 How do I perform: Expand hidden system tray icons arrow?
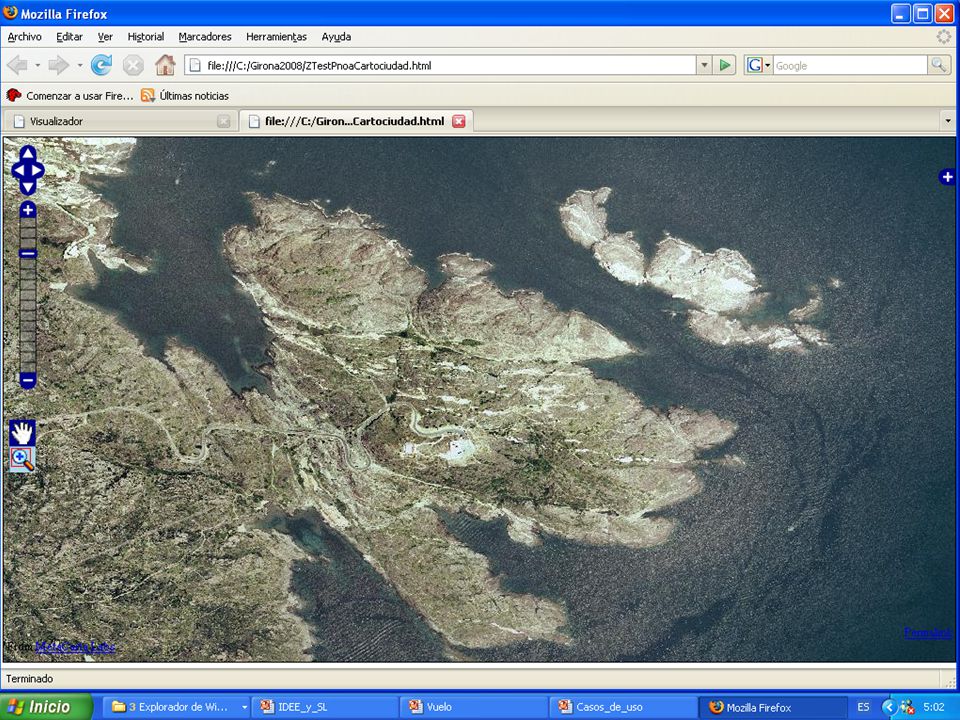pyautogui.click(x=889, y=707)
